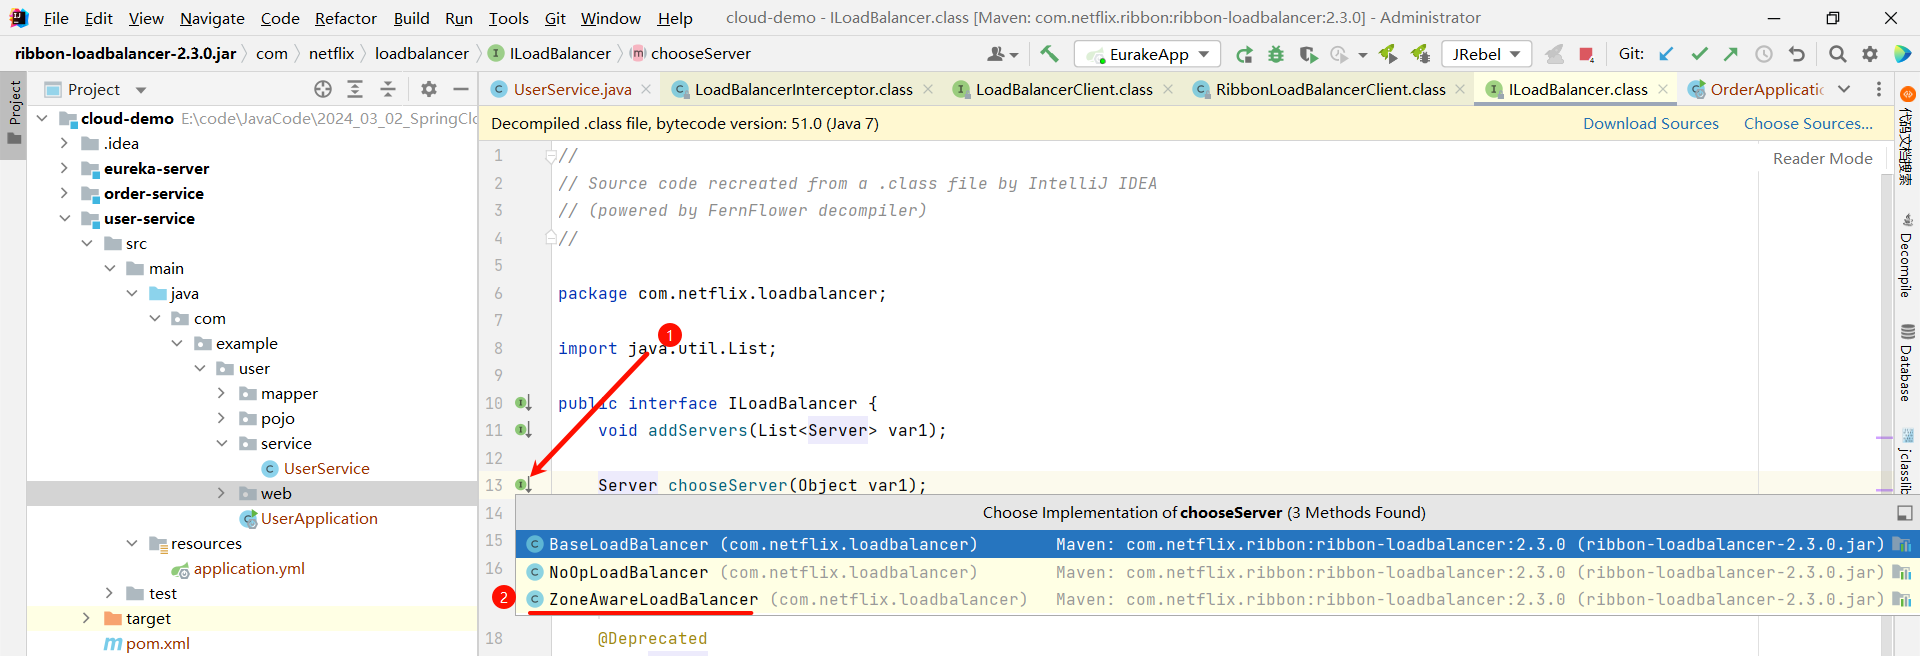Expand the target folder
Screen dimensions: 1920x656
click(x=86, y=618)
